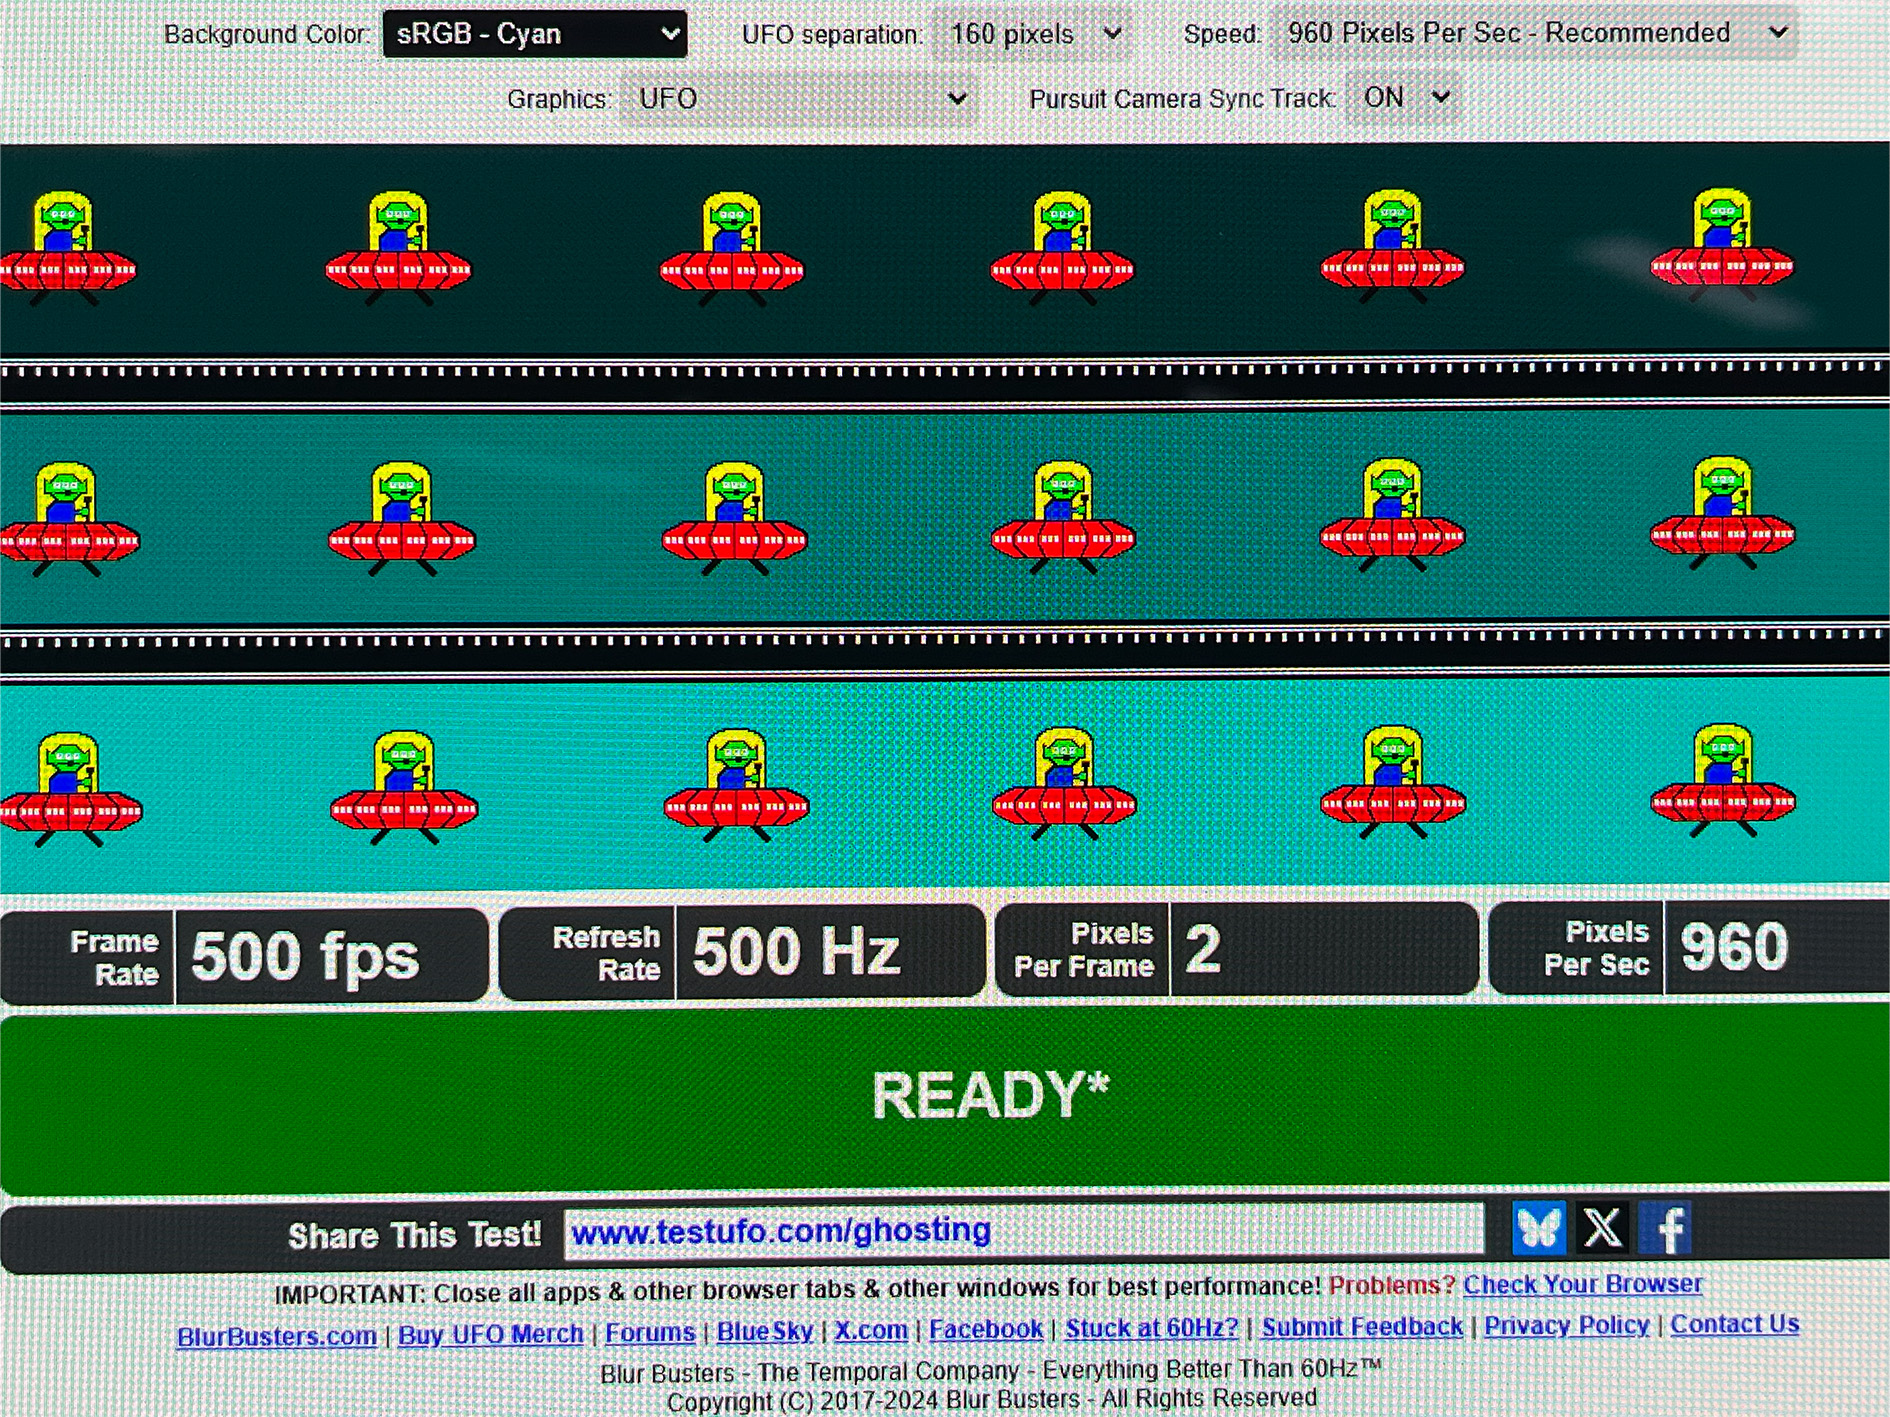The width and height of the screenshot is (1890, 1417).
Task: Visit the BlurBusters.com link
Action: [277, 1336]
